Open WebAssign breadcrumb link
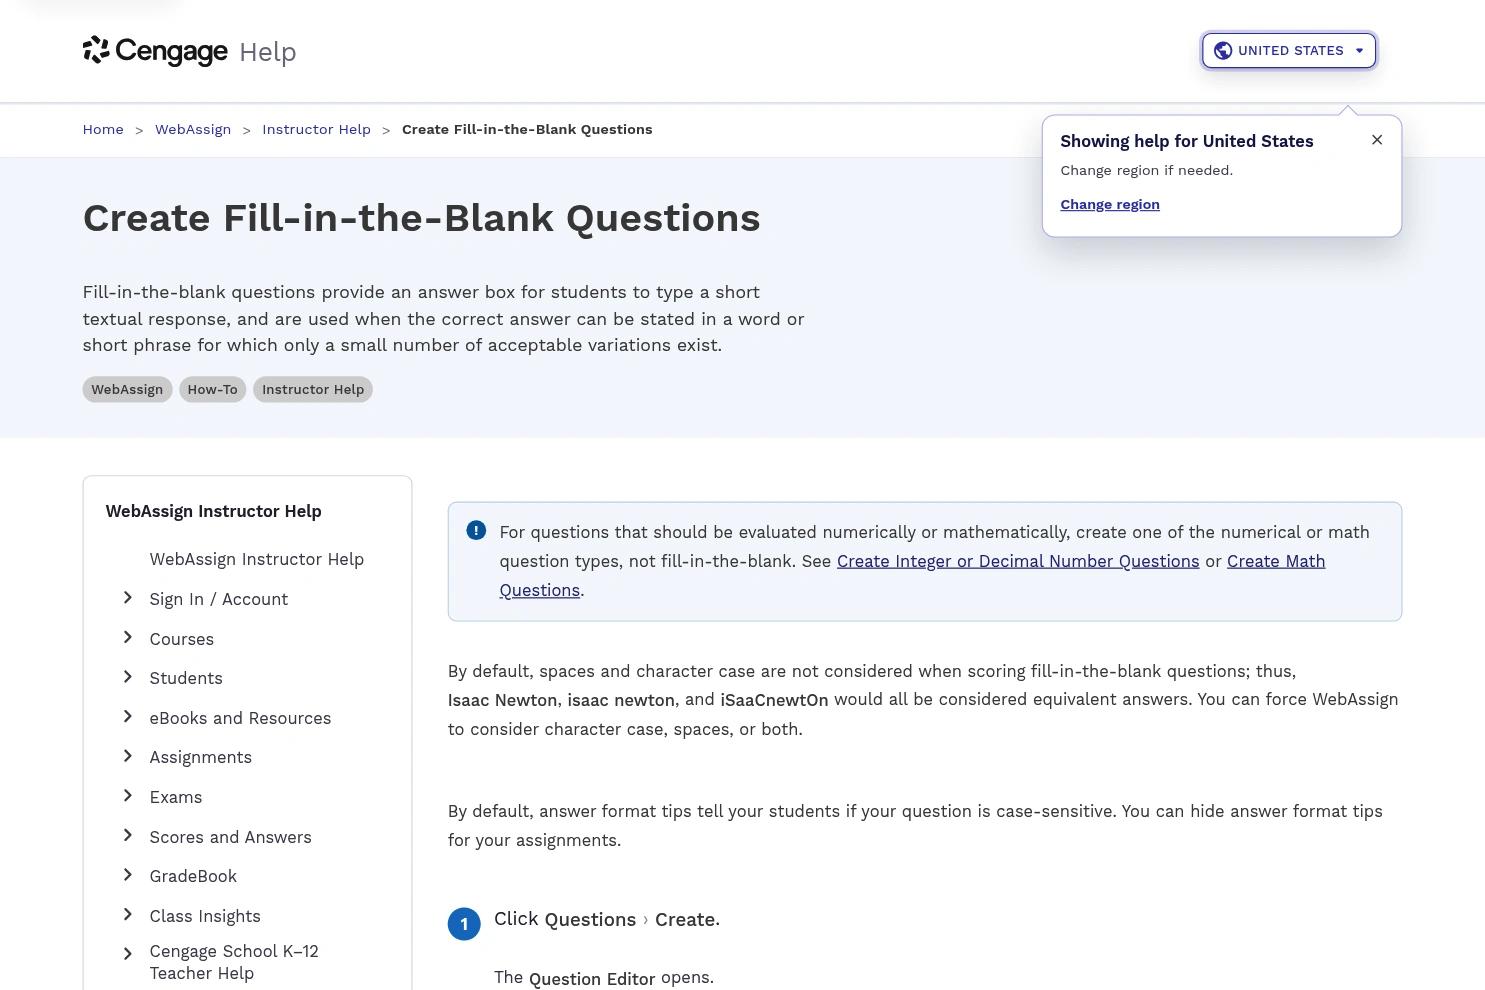Viewport: 1485px width, 990px height. pos(193,129)
